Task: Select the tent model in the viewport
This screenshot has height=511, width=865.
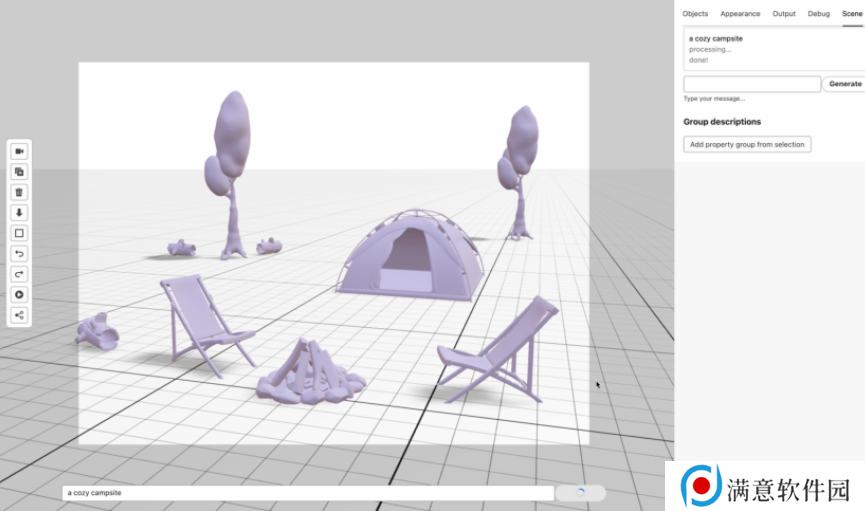Action: tap(410, 258)
